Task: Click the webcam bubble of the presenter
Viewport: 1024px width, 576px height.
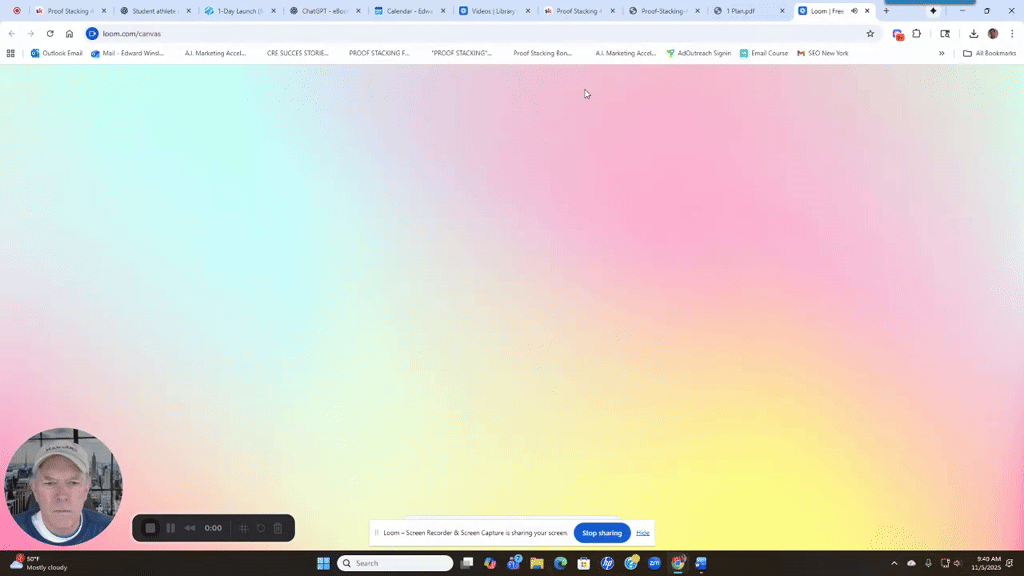Action: tap(63, 487)
